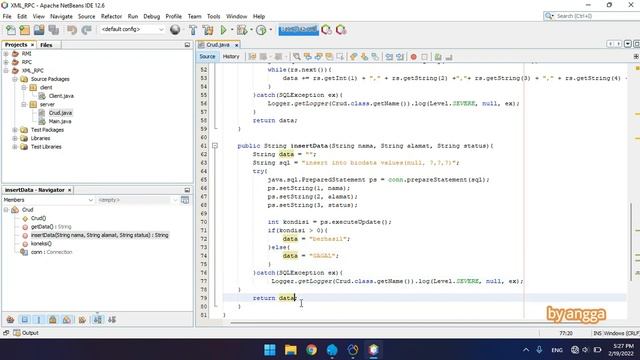Image resolution: width=640 pixels, height=360 pixels.
Task: Open the Output window button
Action: [x=25, y=333]
